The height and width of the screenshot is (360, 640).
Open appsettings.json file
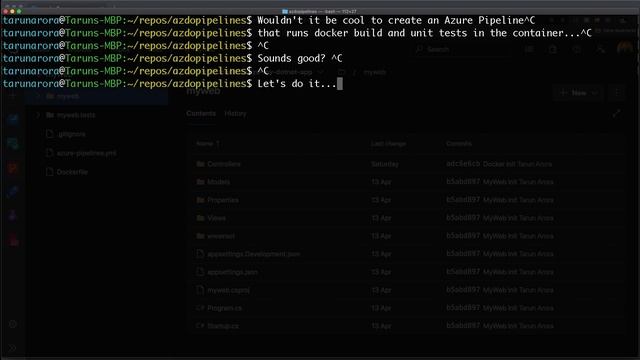click(232, 272)
